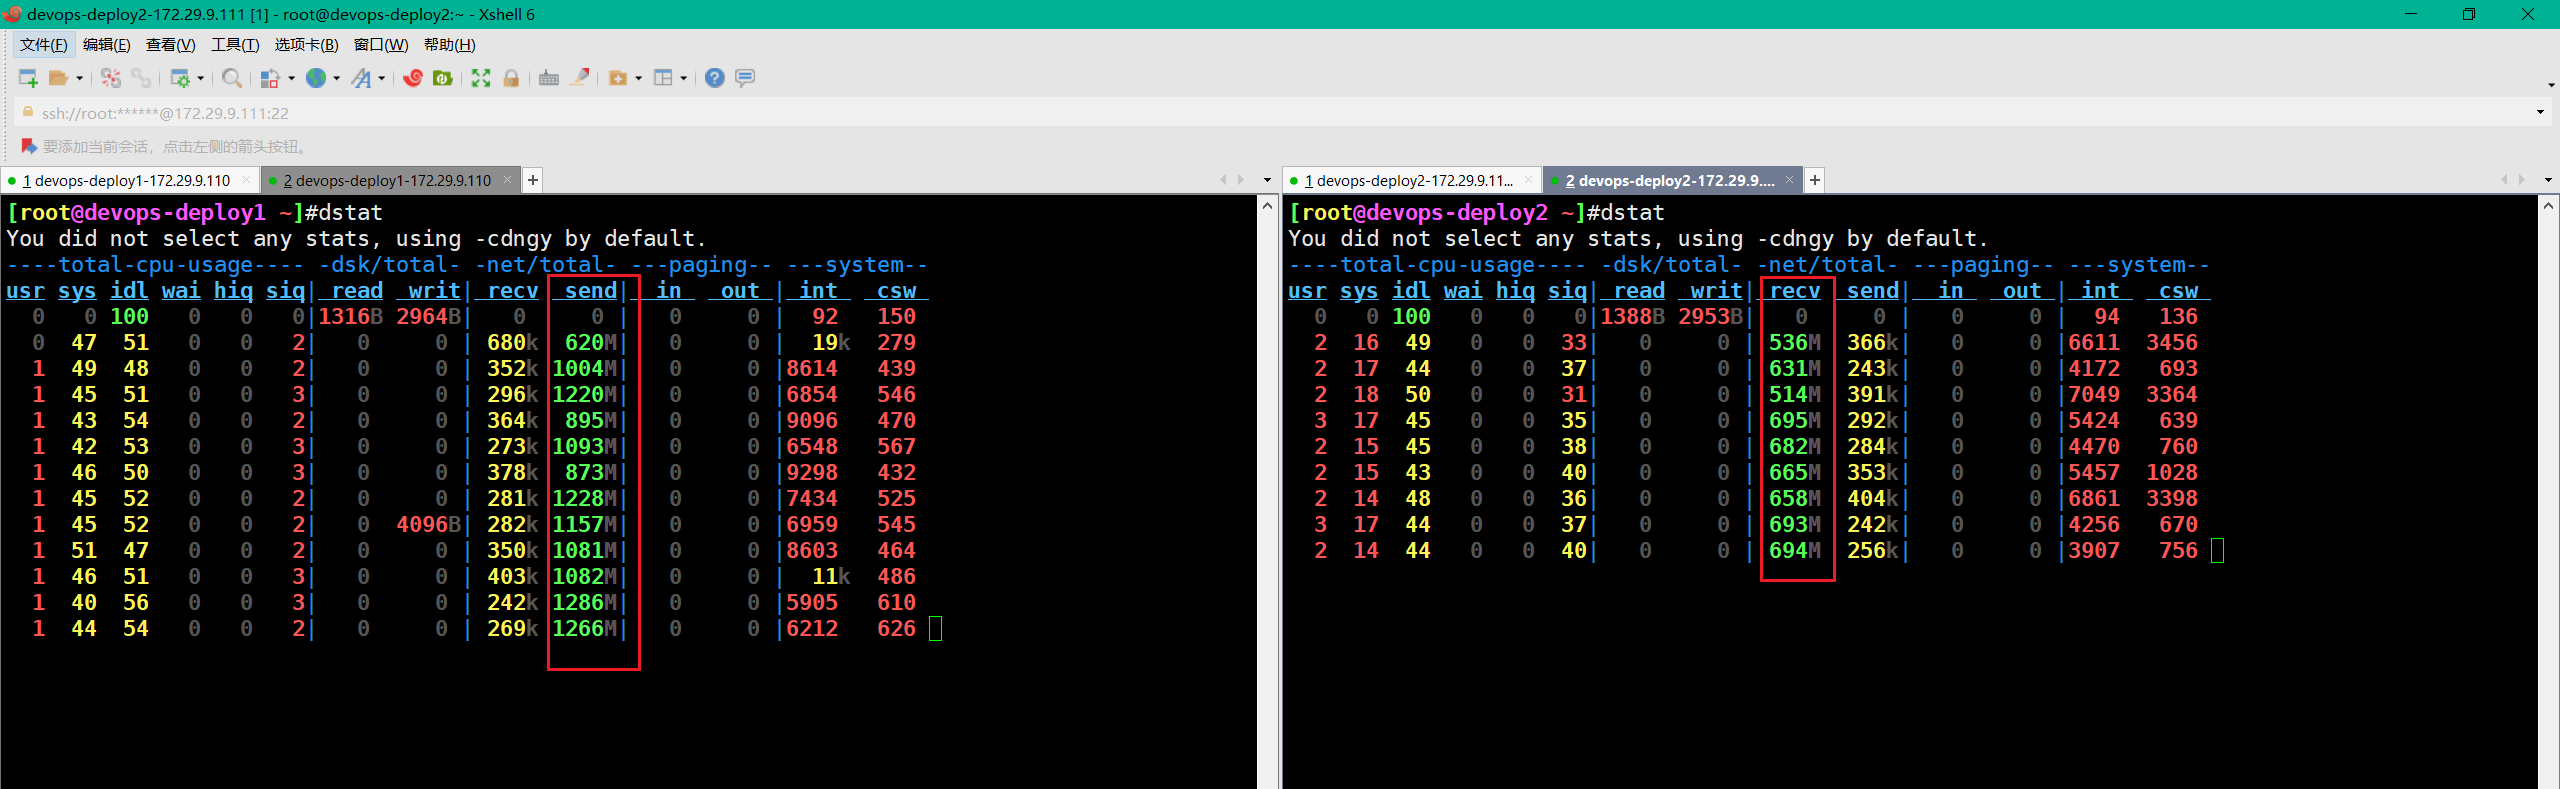2560x789 pixels.
Task: Click '[root@devops-deploy2 ~]#dstat' prompt line
Action: pyautogui.click(x=1476, y=212)
